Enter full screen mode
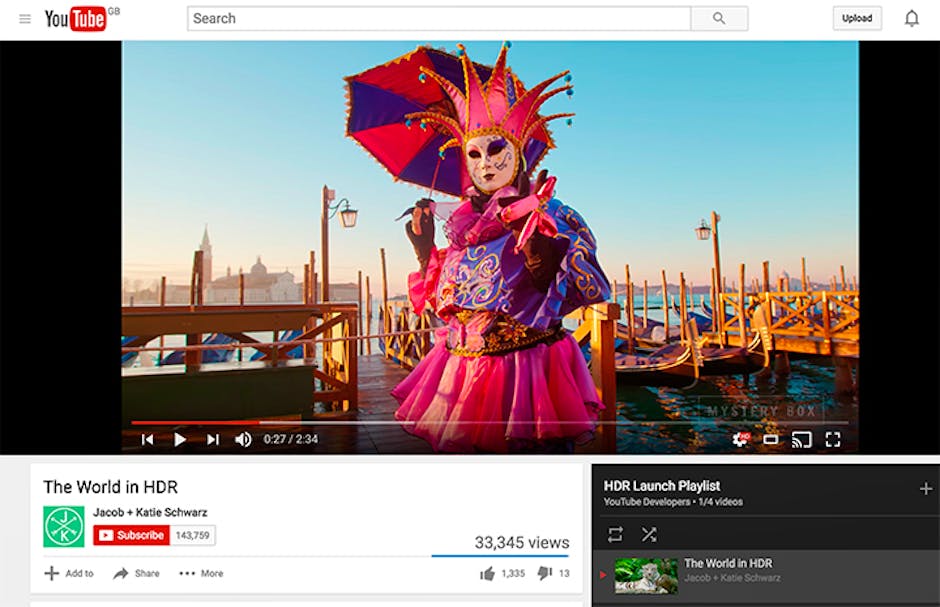940x607 pixels. [832, 439]
